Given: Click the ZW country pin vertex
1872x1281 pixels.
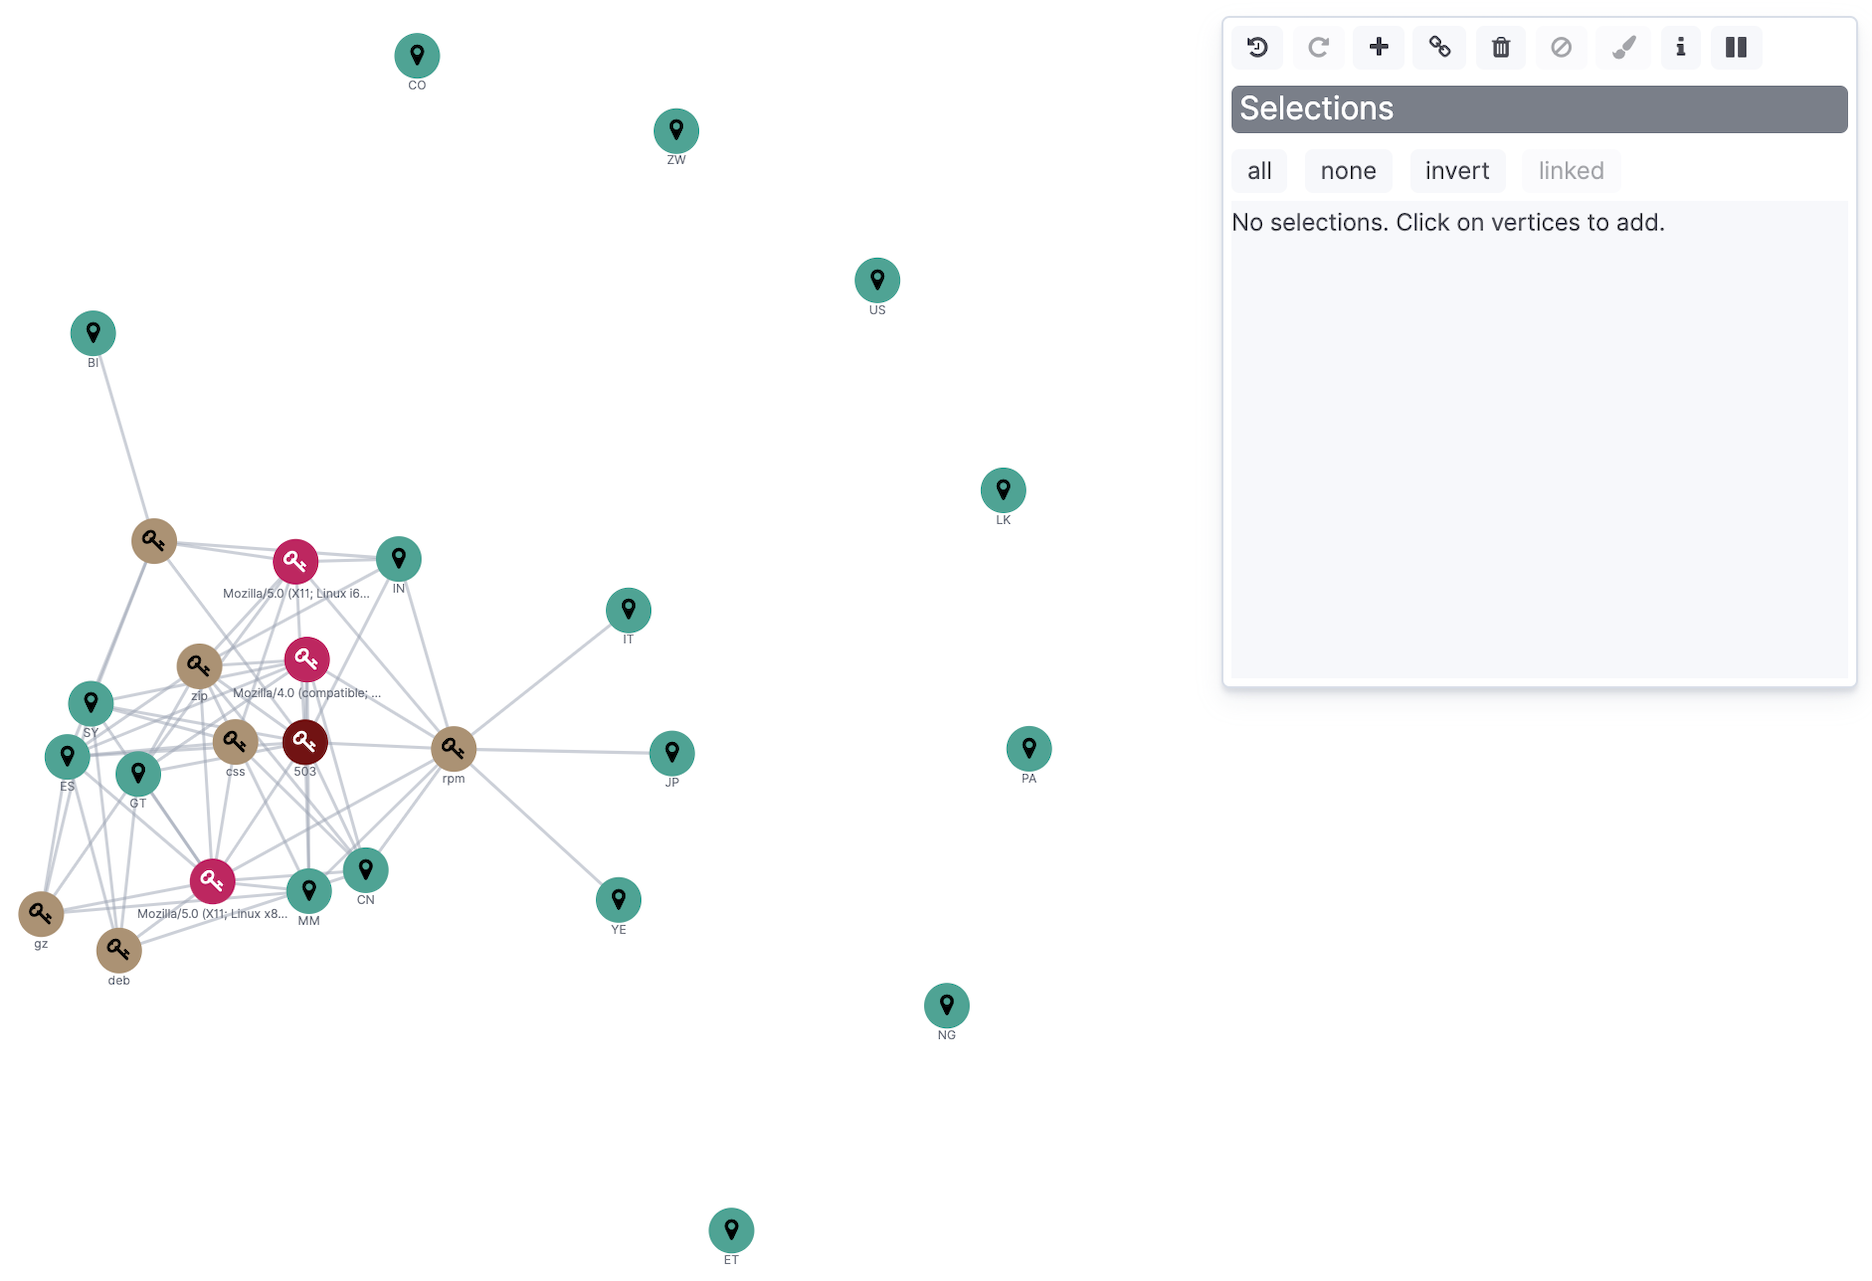Looking at the screenshot, I should (x=676, y=129).
